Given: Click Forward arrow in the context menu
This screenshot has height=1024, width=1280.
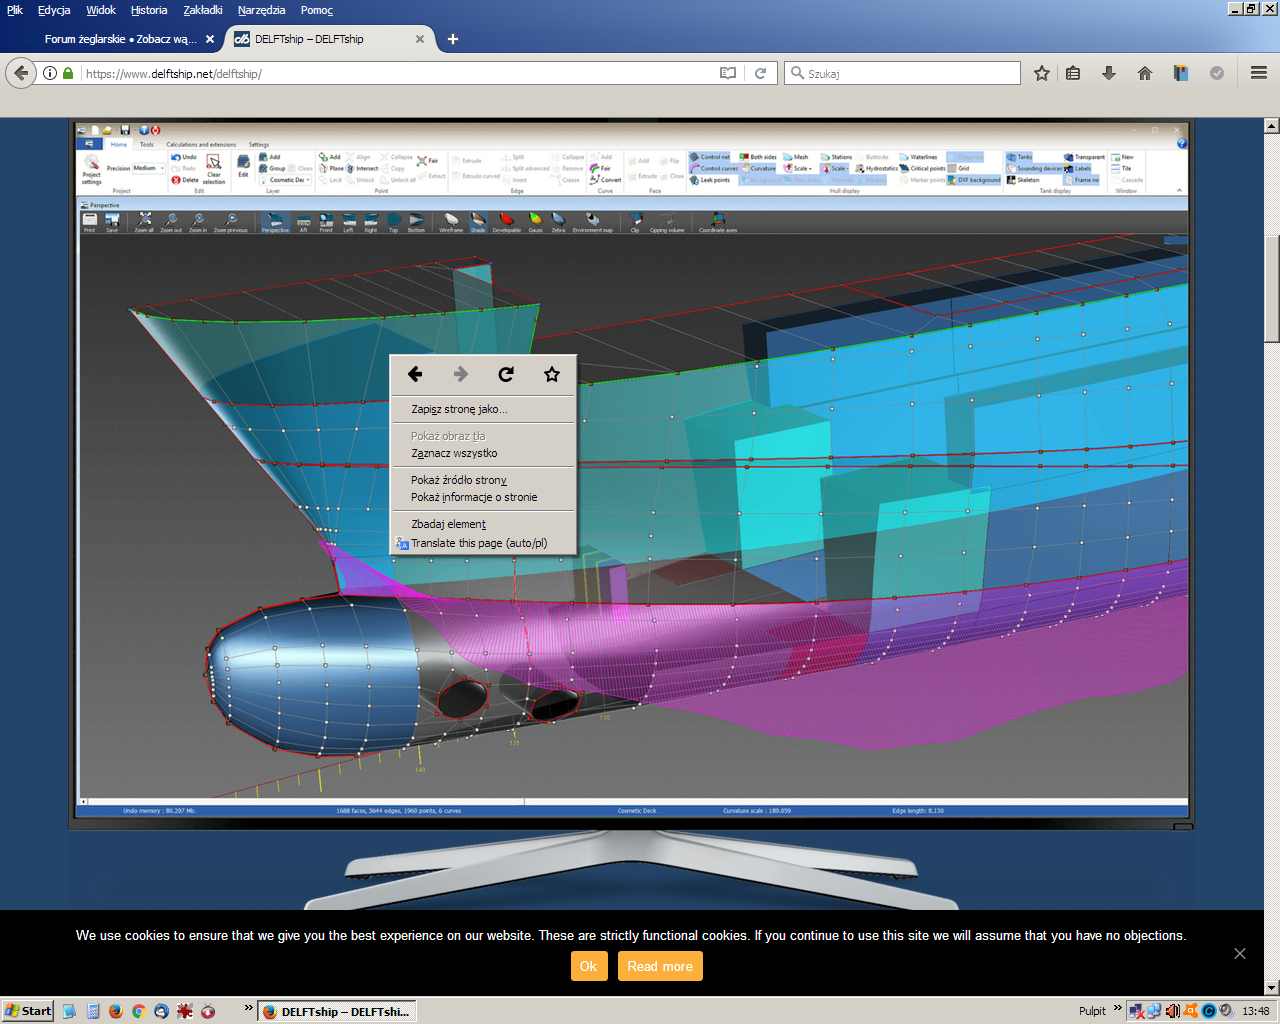Looking at the screenshot, I should [461, 374].
